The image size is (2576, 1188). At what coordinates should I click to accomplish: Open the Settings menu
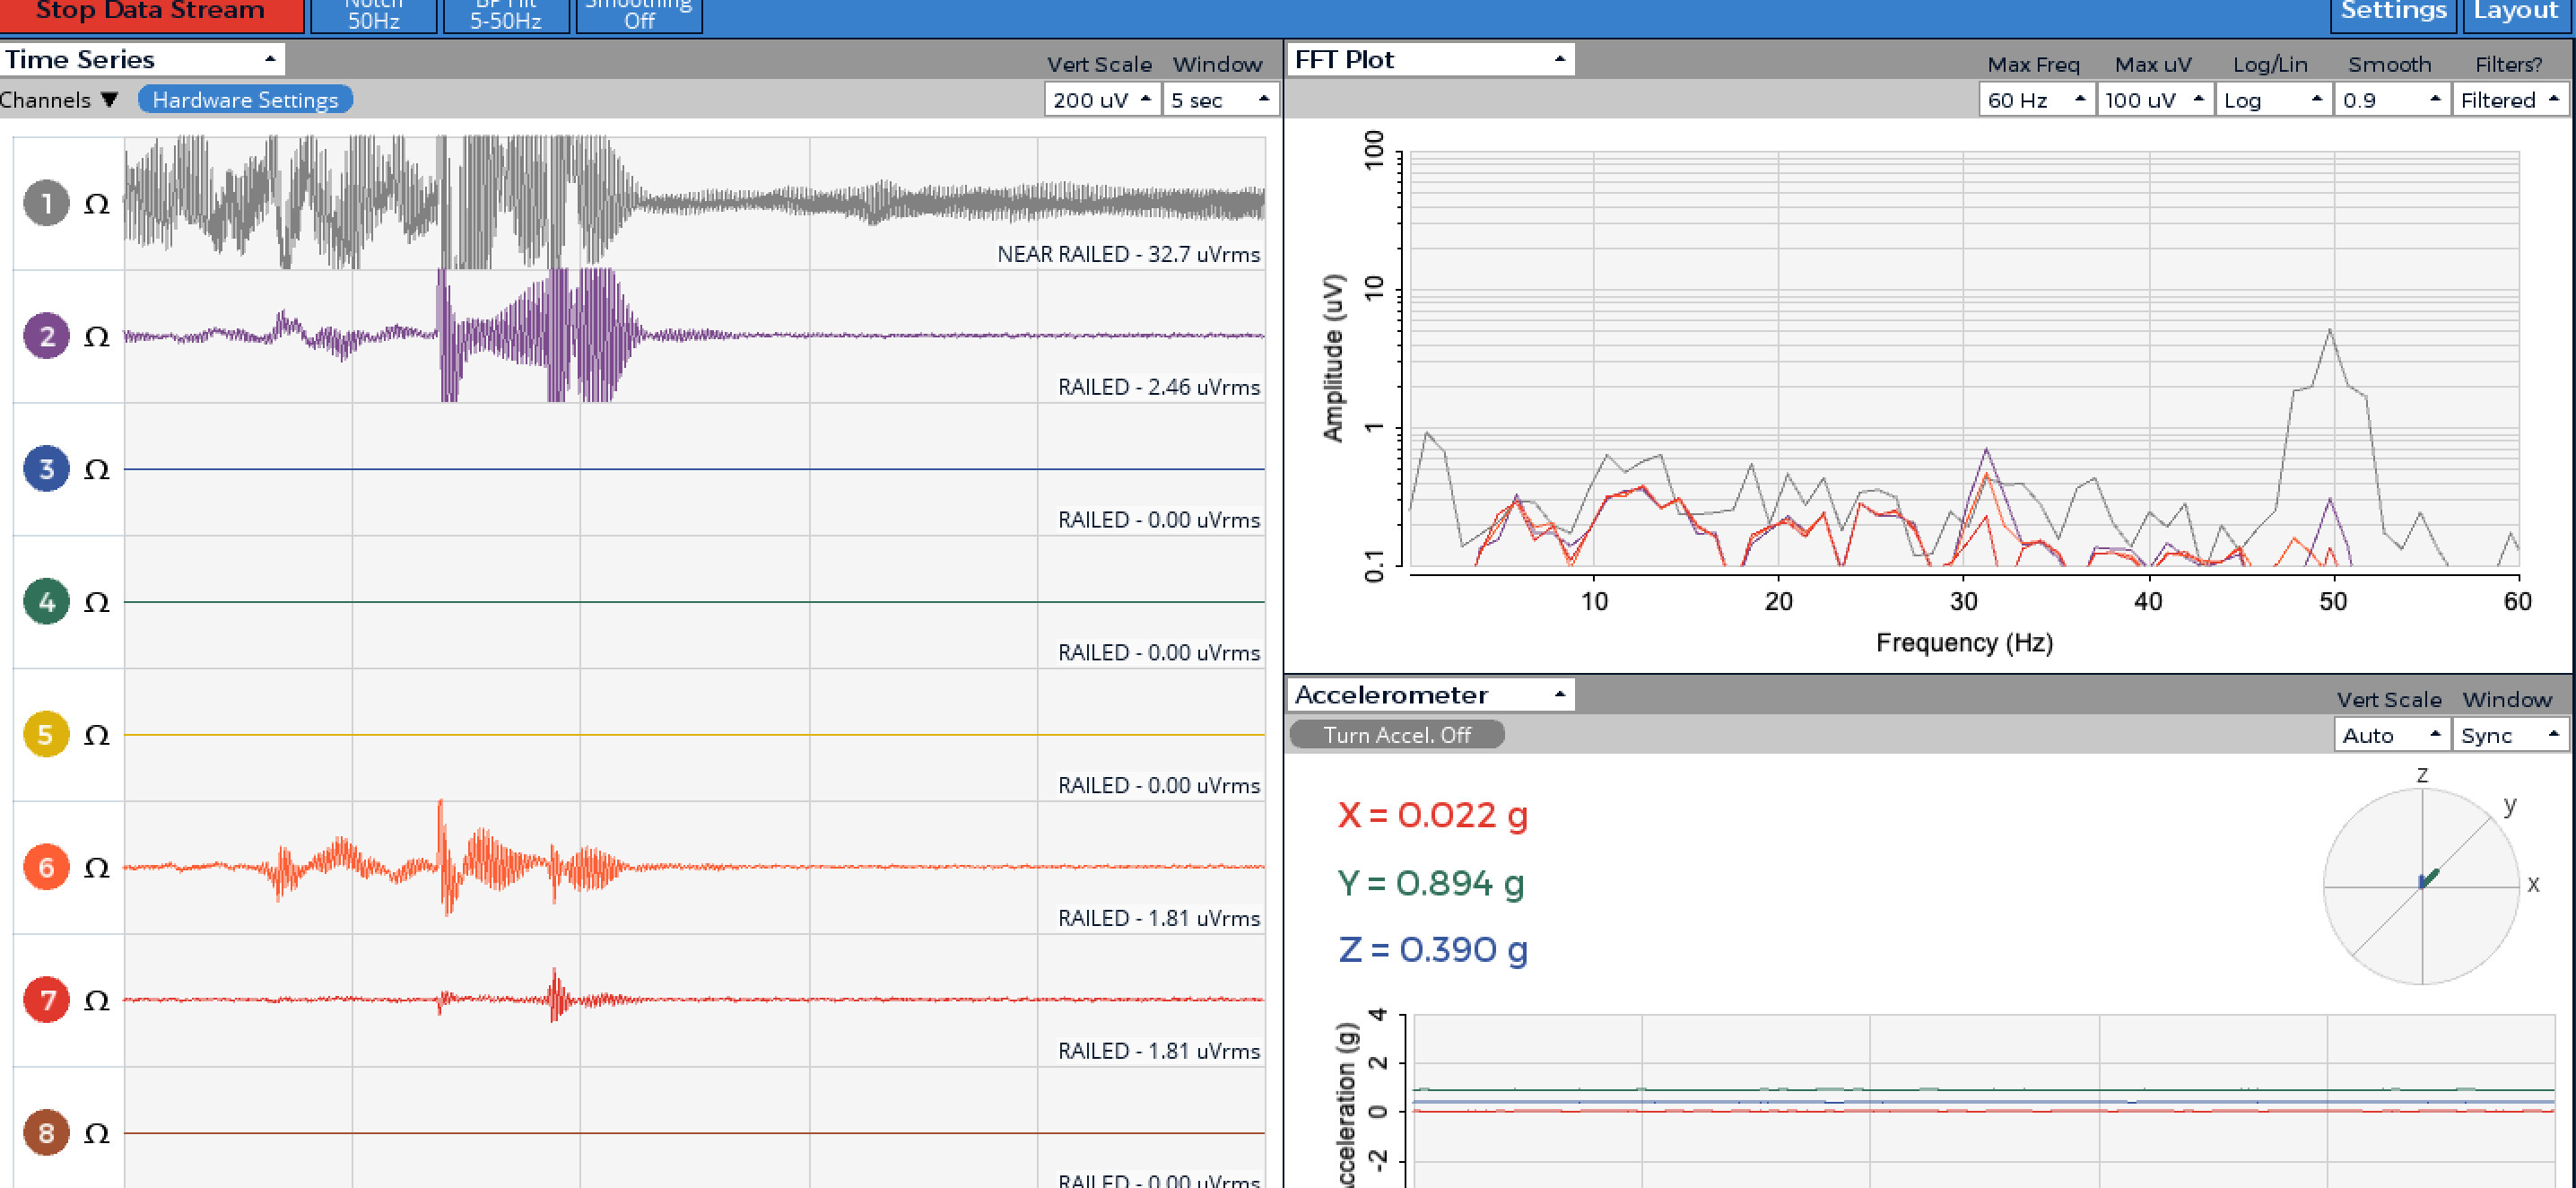point(2393,14)
